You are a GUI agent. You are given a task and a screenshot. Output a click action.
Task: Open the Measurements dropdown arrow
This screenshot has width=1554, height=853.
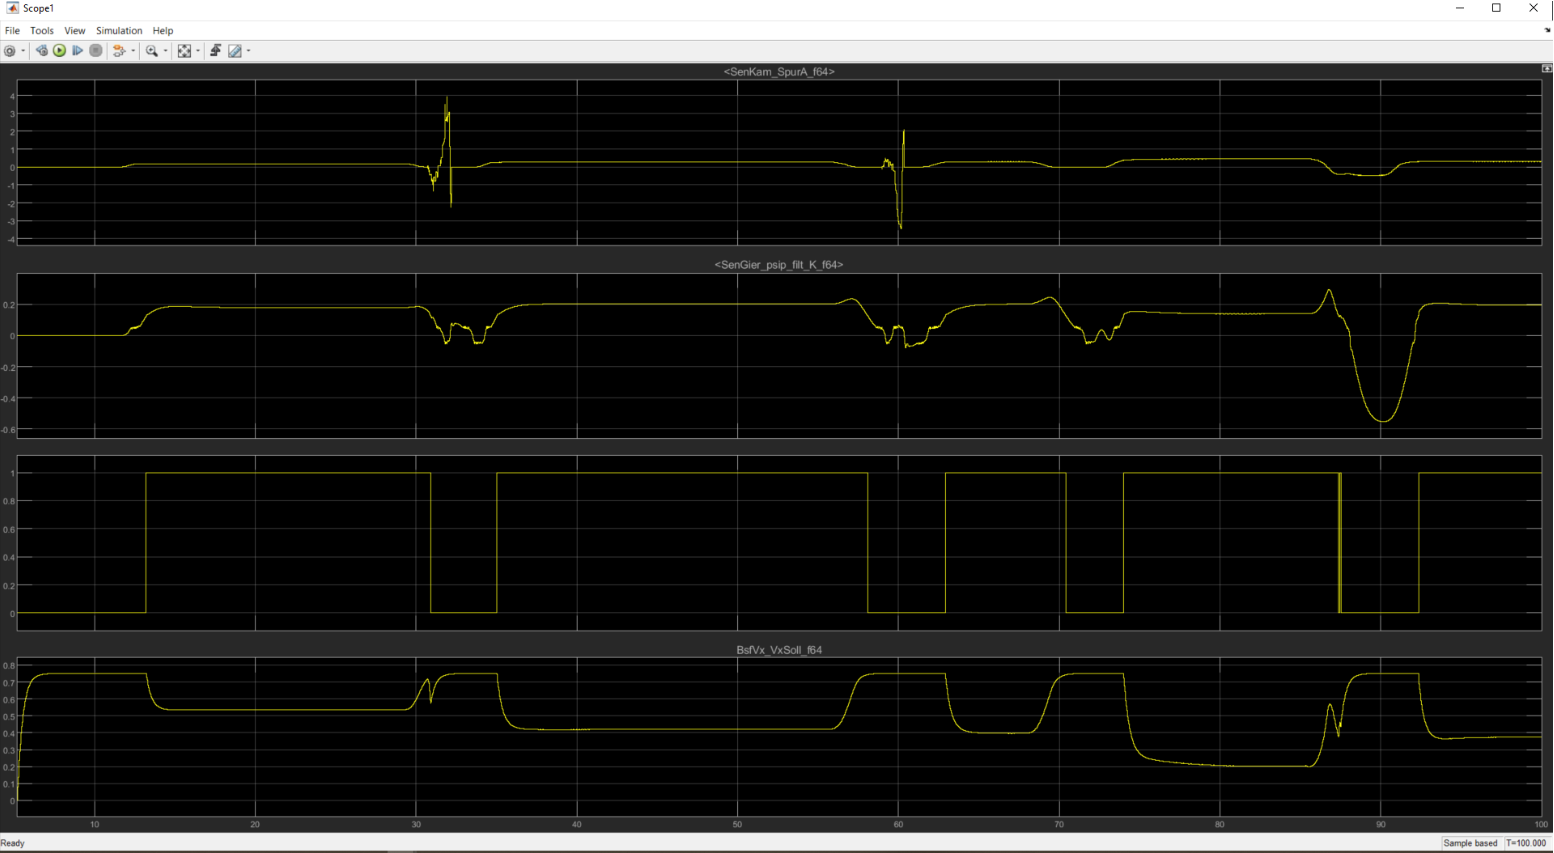(x=248, y=51)
